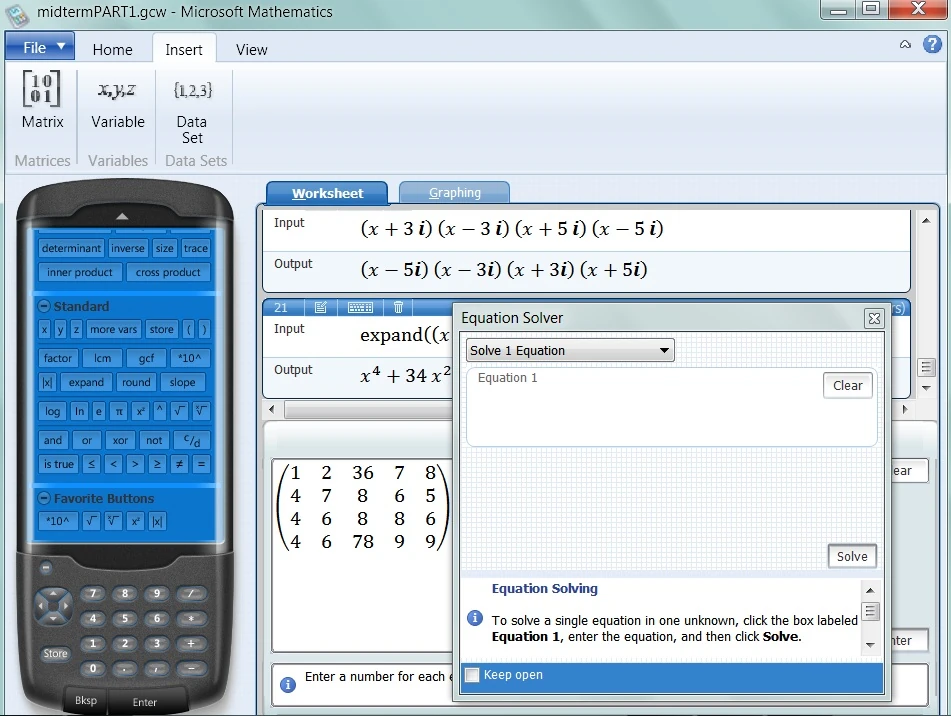Clear Equation 1 in the solver
Screen dimensions: 951x716
pos(847,385)
